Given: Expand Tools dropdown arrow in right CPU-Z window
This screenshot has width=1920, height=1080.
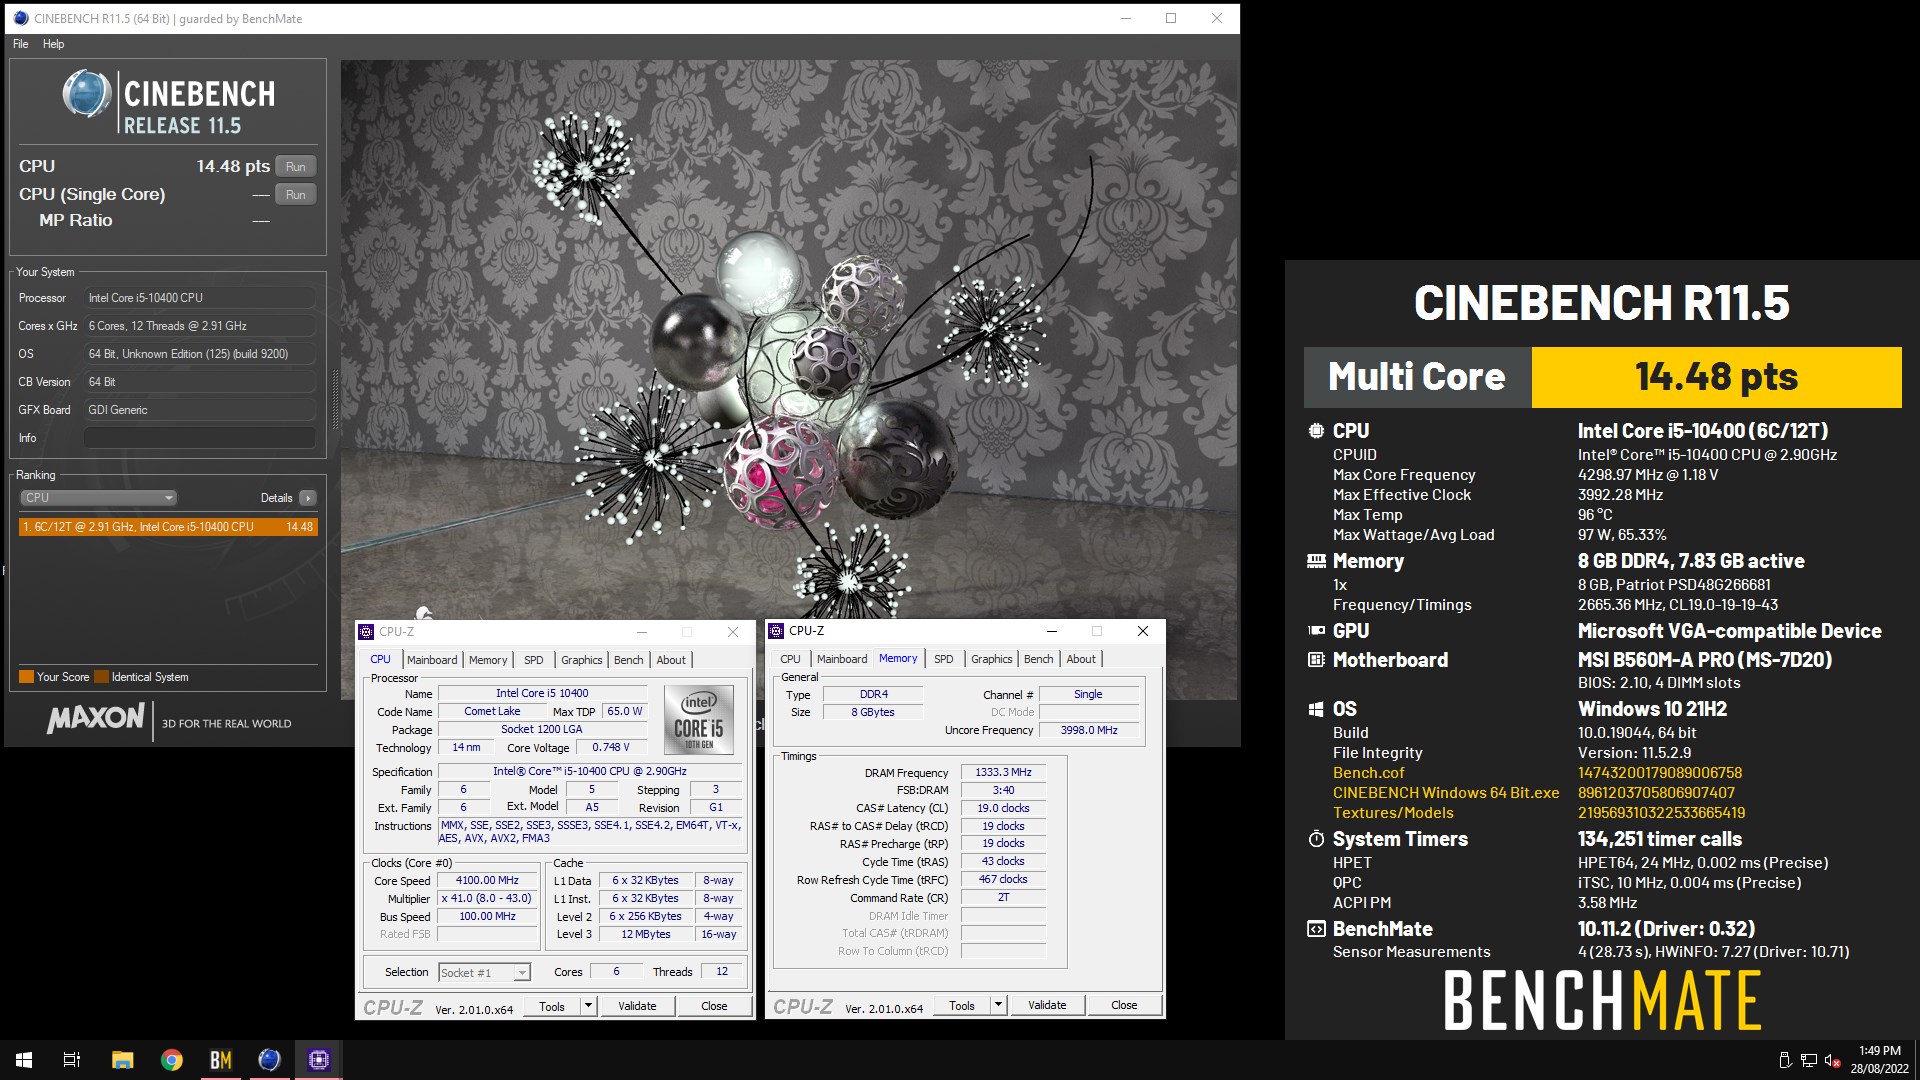Looking at the screenshot, I should click(x=998, y=1006).
